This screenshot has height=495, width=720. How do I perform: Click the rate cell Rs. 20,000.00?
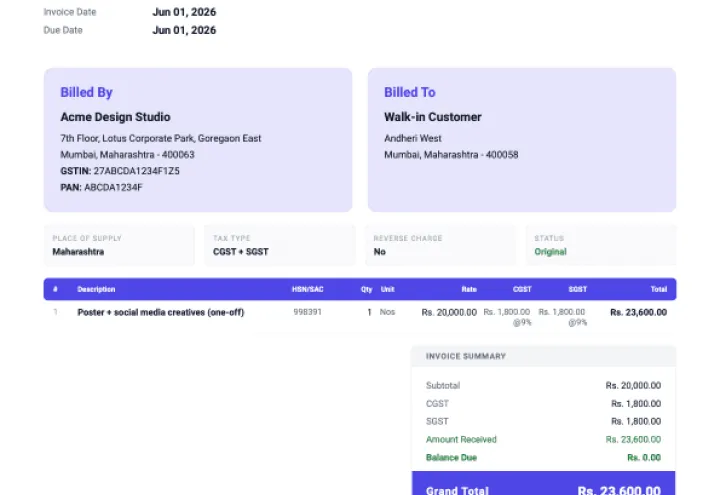(449, 312)
